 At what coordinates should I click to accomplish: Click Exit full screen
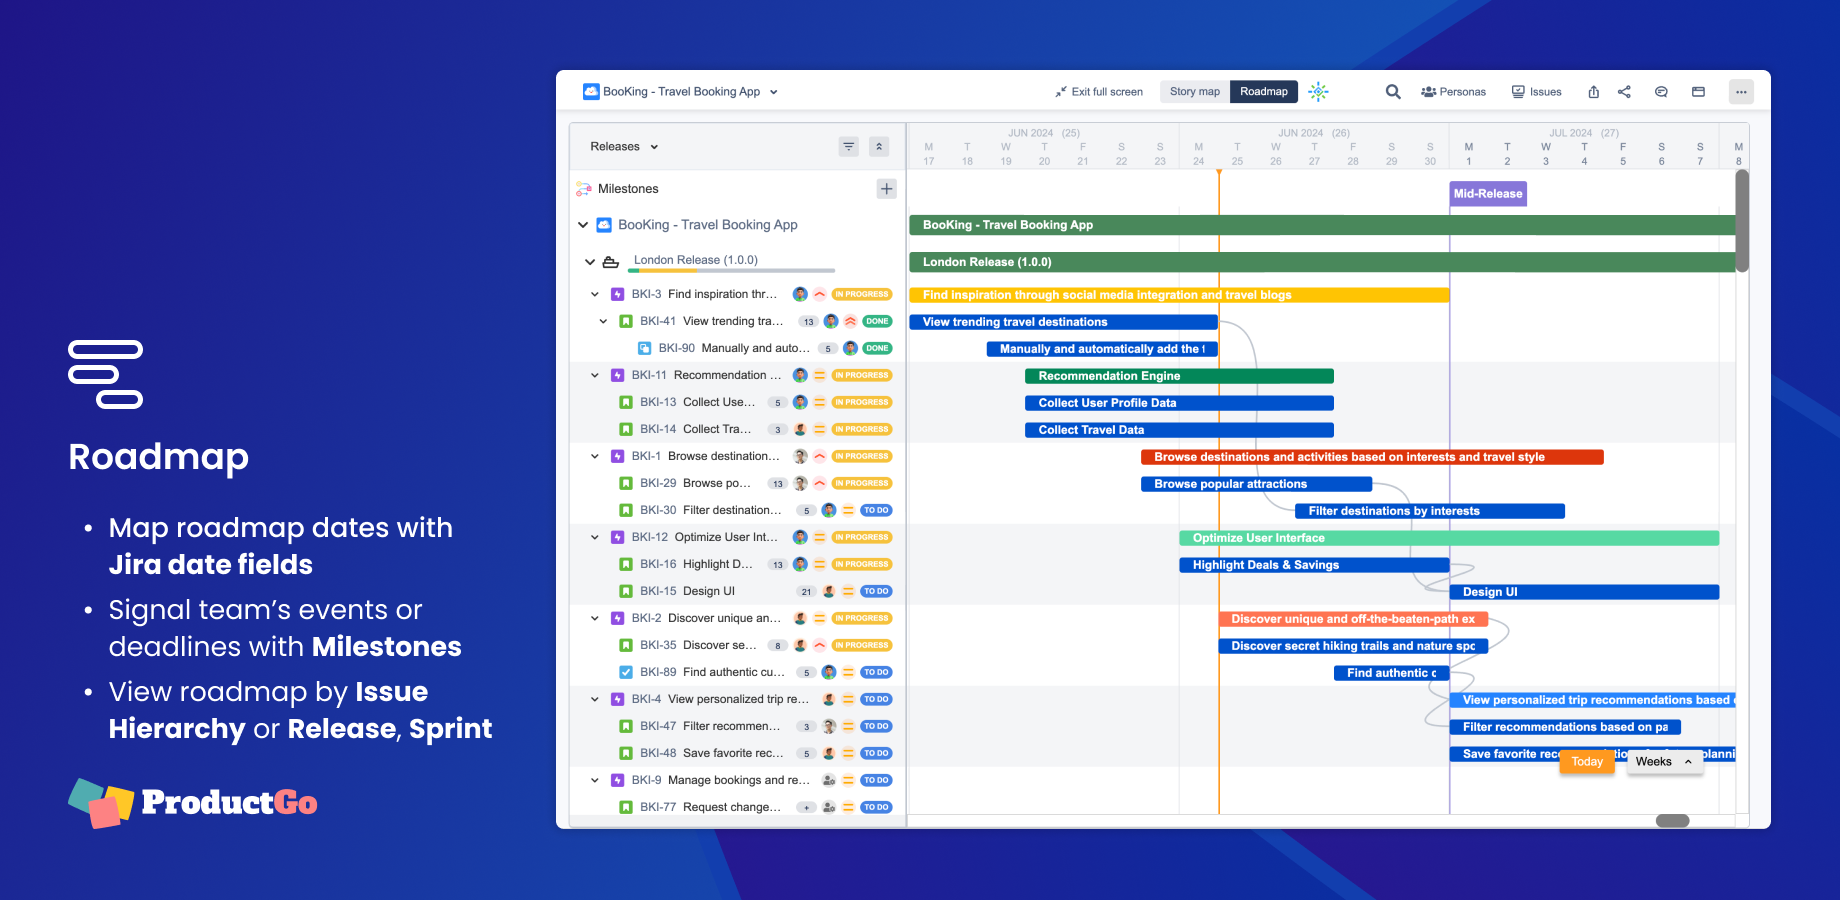click(x=1098, y=91)
